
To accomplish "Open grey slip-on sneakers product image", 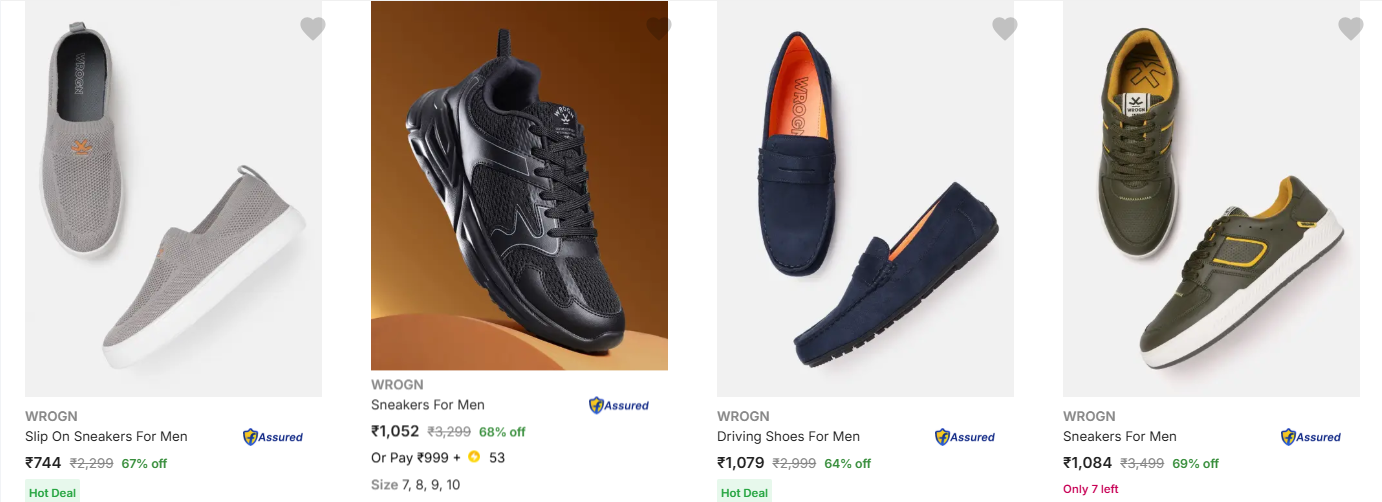I will pyautogui.click(x=173, y=200).
